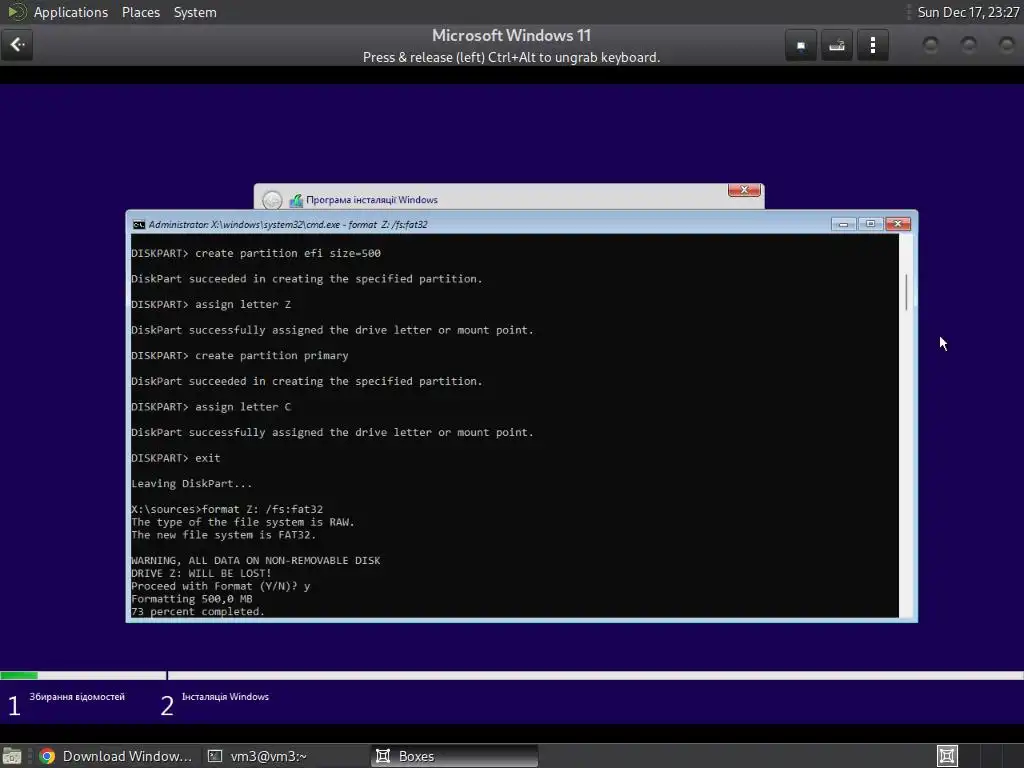Click the Applications menu logo icon
Screen dimensions: 1024x768
16,12
